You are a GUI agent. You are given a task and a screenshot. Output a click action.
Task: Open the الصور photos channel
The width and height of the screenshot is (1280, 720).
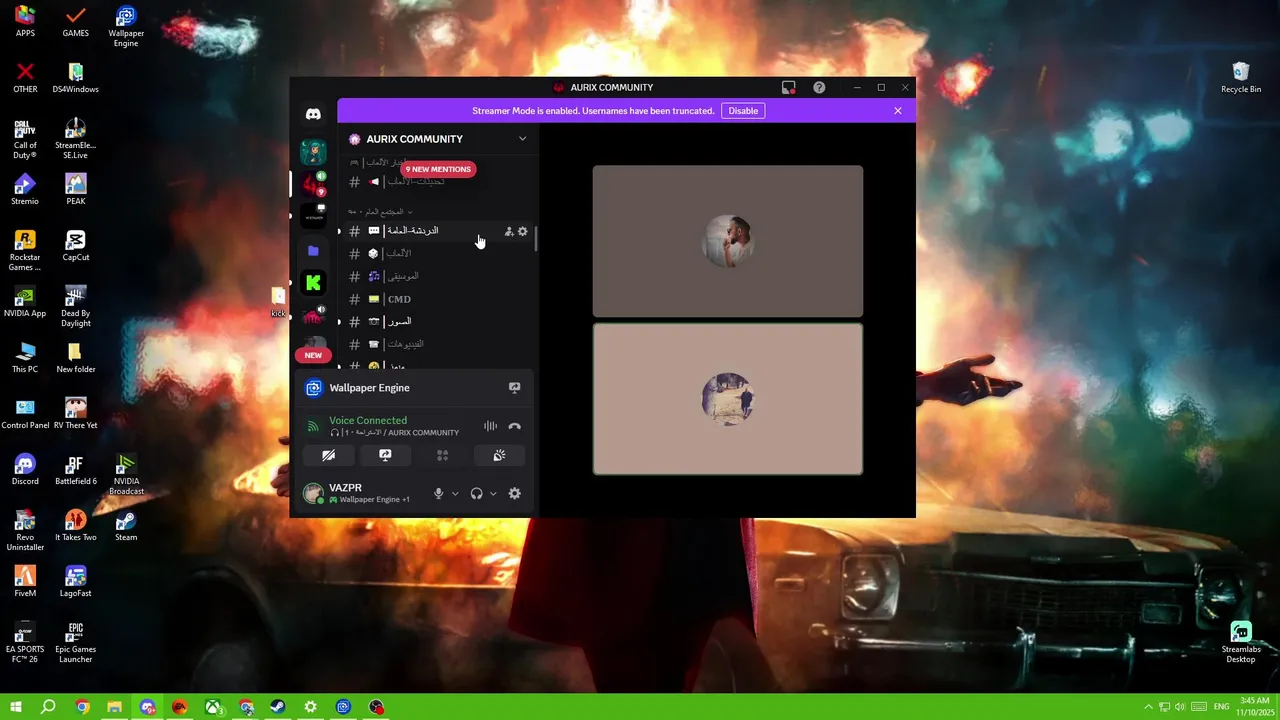437,322
